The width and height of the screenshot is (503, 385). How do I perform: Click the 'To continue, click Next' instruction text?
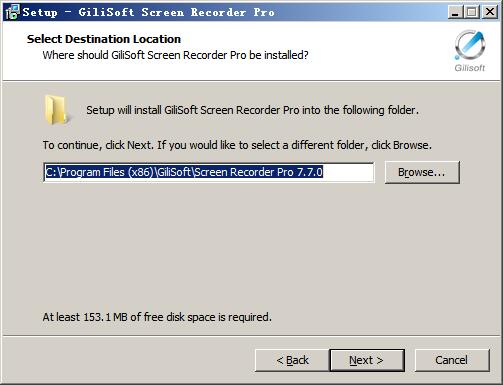[x=237, y=145]
